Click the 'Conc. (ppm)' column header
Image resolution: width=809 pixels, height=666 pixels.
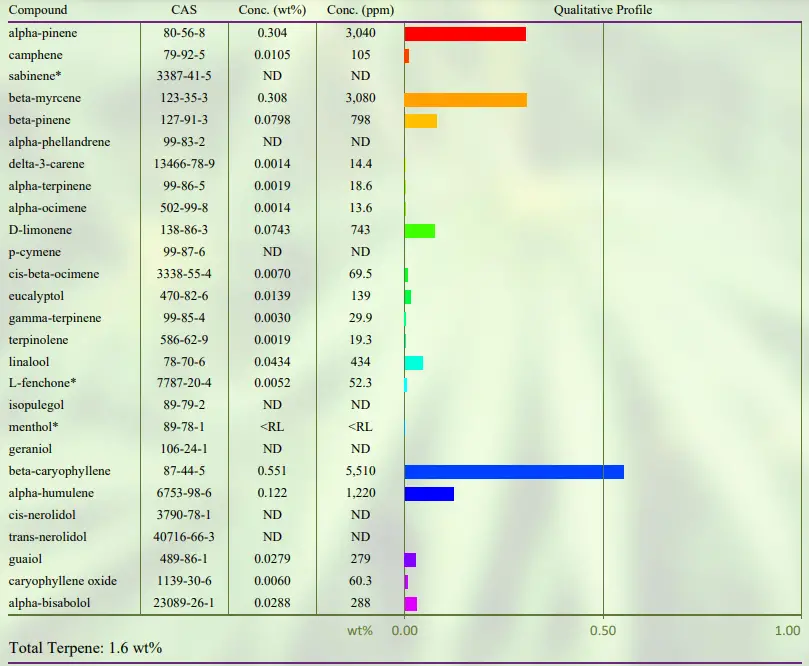point(361,10)
